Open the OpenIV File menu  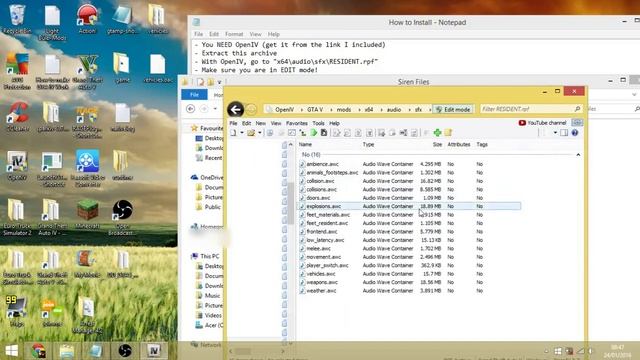click(233, 123)
